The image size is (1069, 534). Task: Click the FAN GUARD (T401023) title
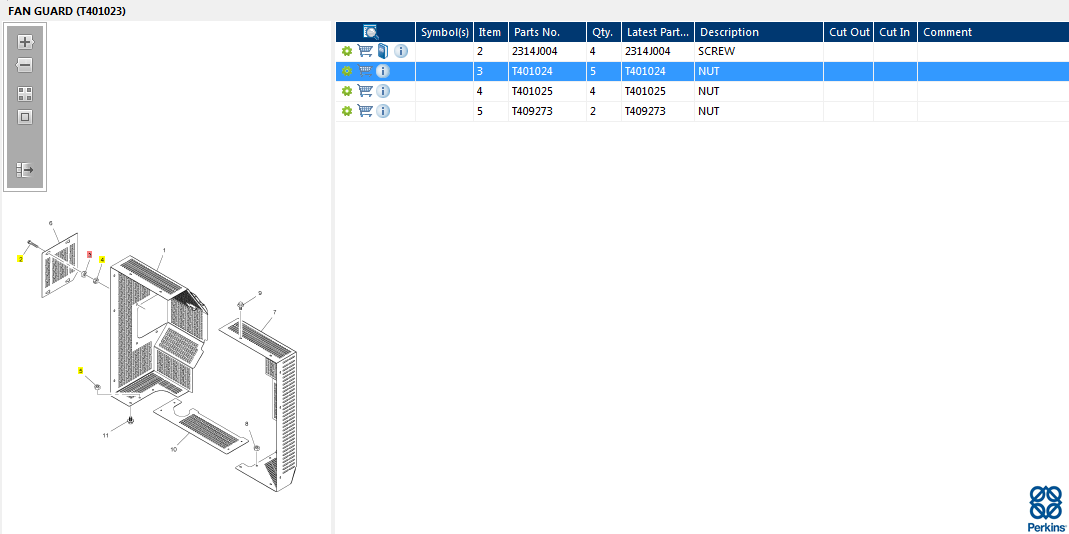point(67,11)
